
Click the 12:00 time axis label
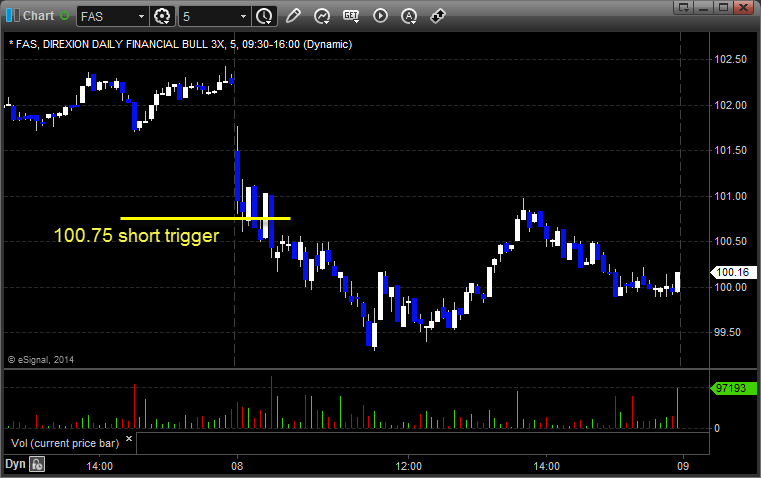[409, 466]
